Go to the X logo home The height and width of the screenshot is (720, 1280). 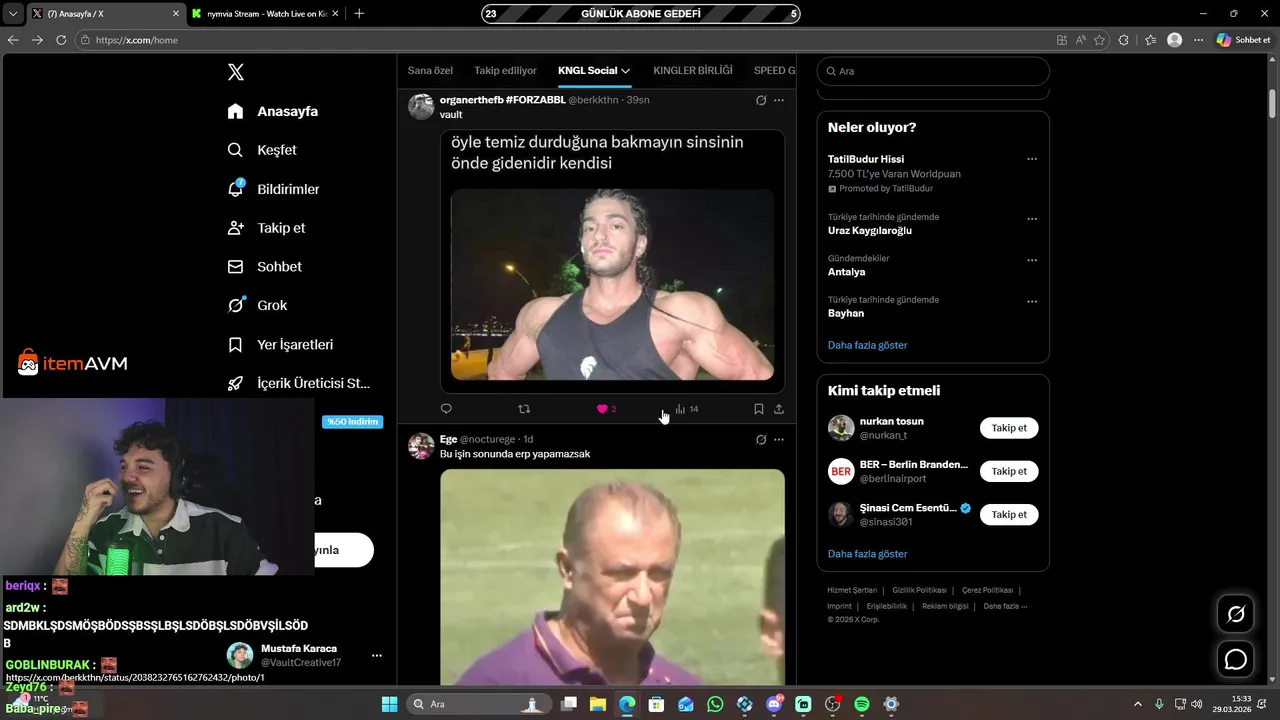[236, 72]
